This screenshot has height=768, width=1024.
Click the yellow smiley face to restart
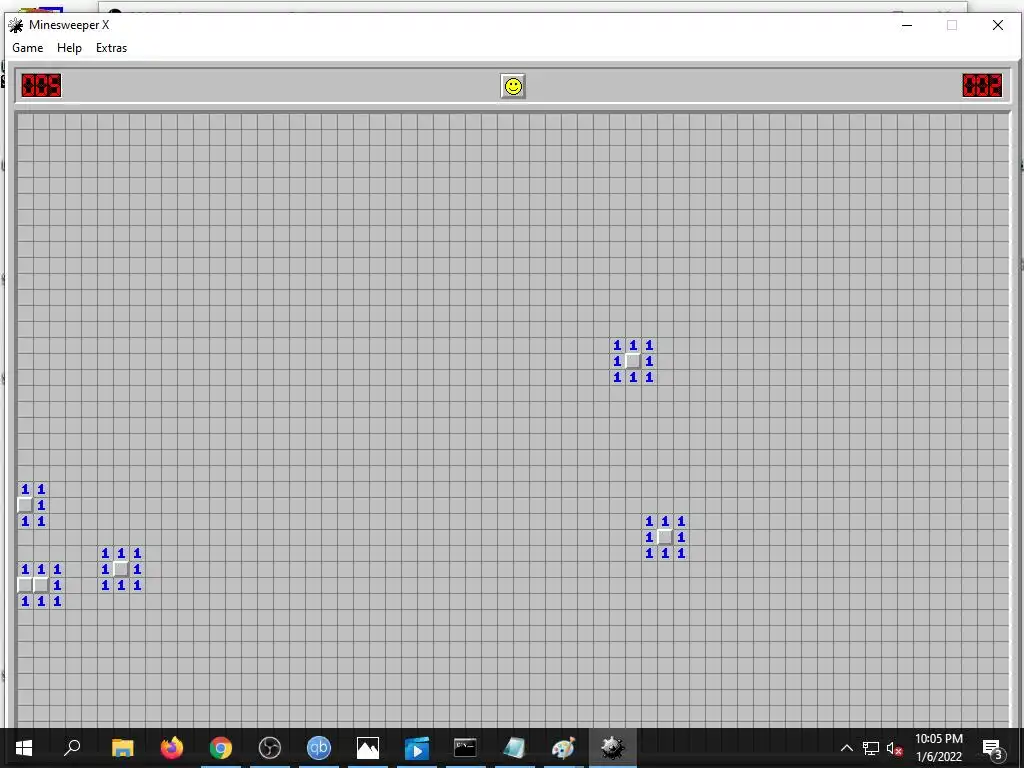click(513, 86)
